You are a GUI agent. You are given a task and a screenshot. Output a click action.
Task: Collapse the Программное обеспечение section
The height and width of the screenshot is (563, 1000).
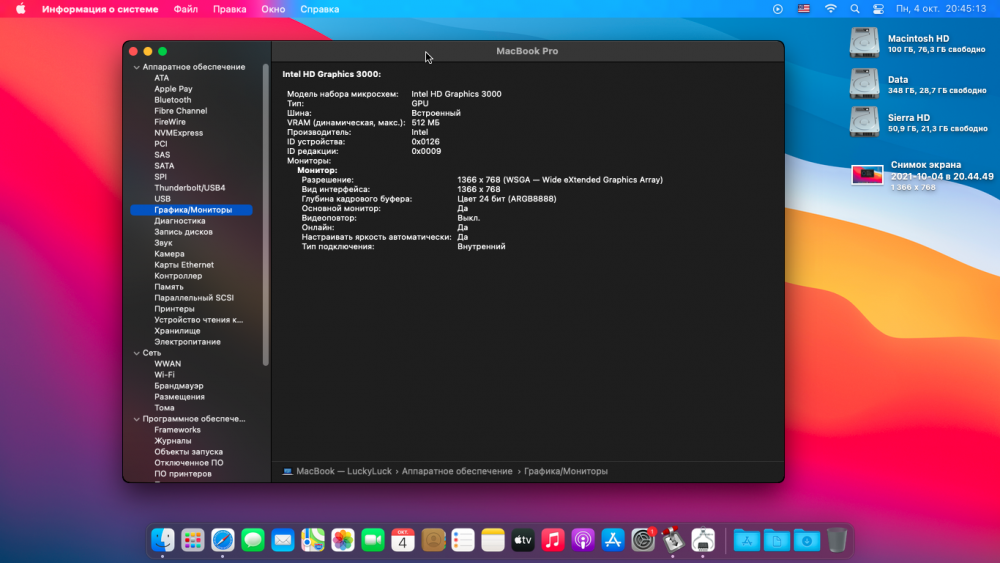pos(136,419)
